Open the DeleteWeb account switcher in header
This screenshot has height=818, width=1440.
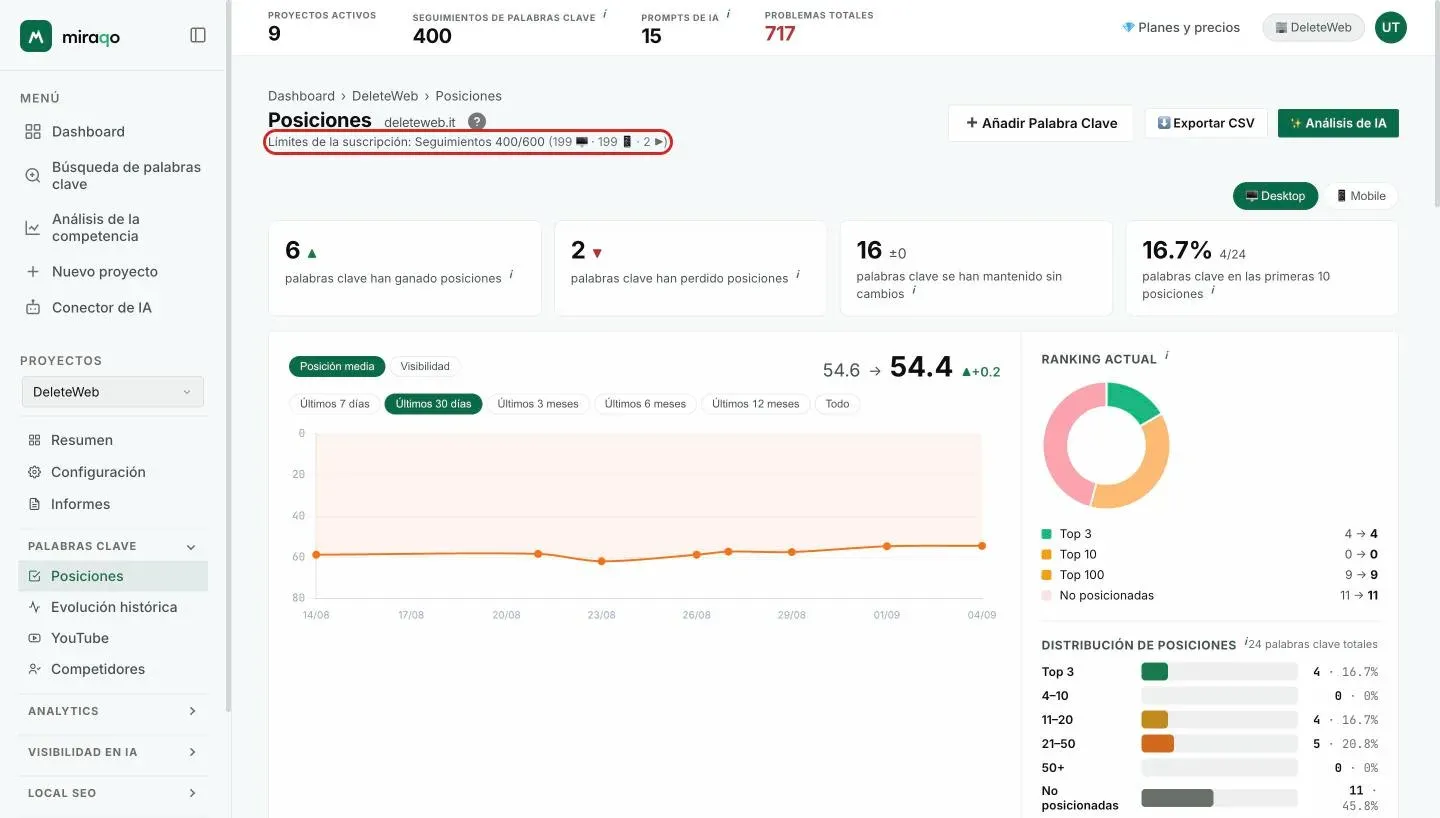[x=1313, y=27]
